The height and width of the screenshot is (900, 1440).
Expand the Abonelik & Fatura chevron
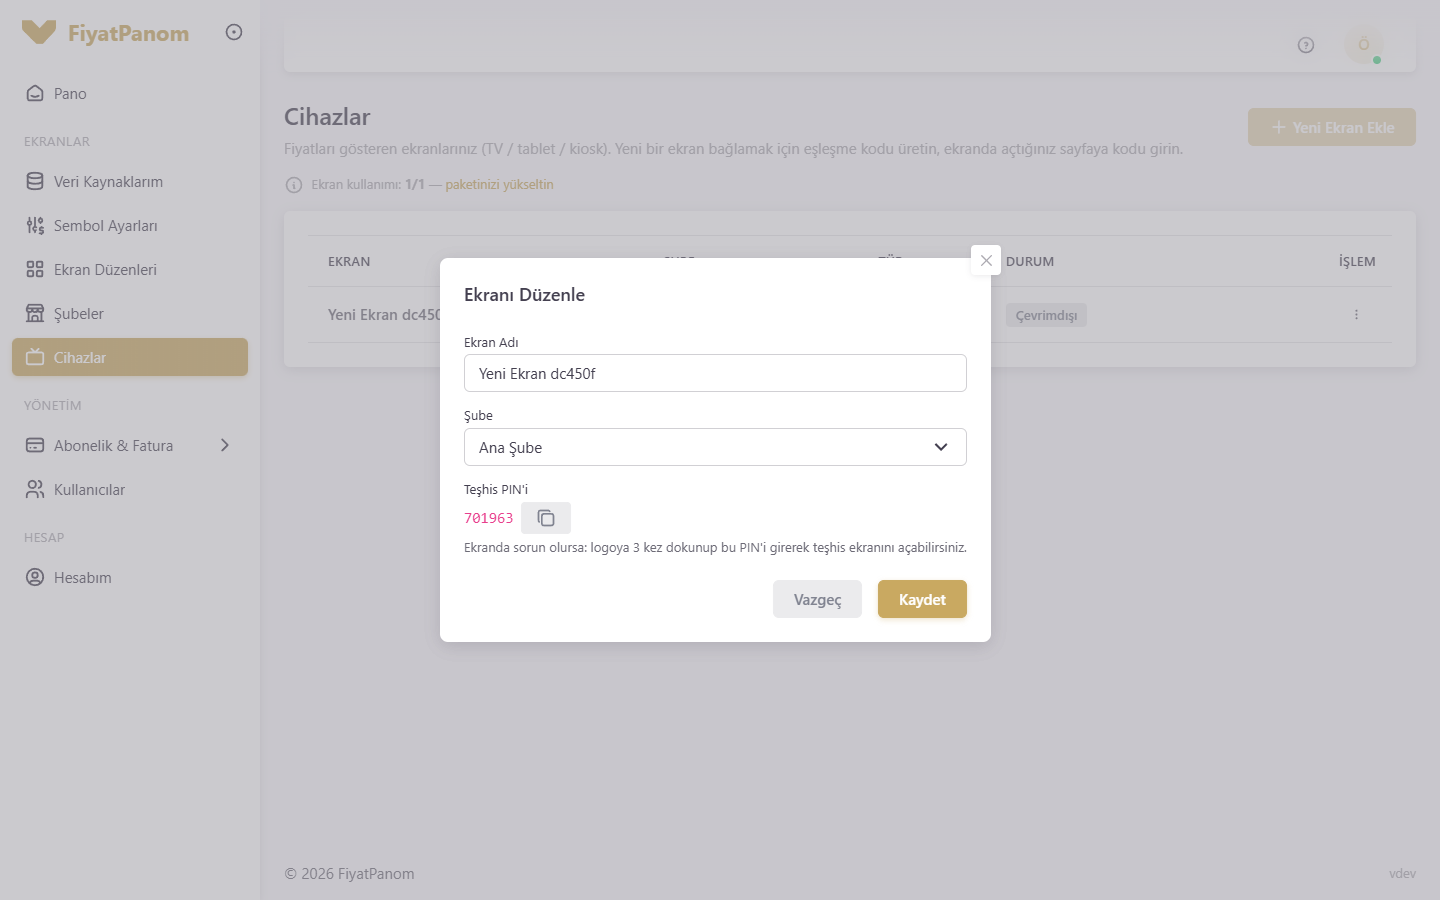click(x=225, y=445)
